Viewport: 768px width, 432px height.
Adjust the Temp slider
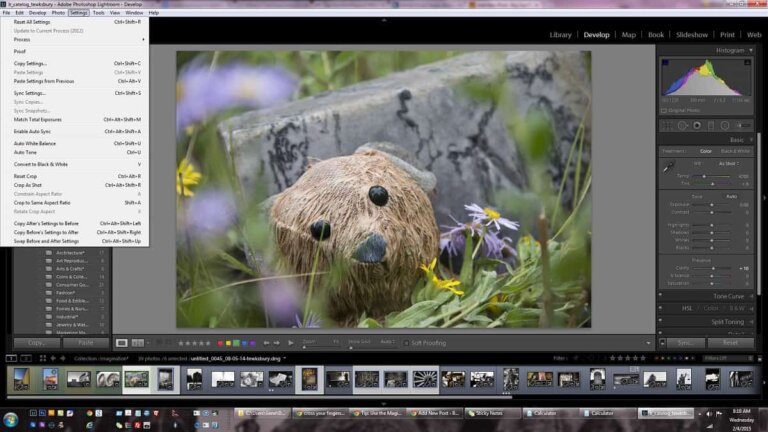[704, 176]
